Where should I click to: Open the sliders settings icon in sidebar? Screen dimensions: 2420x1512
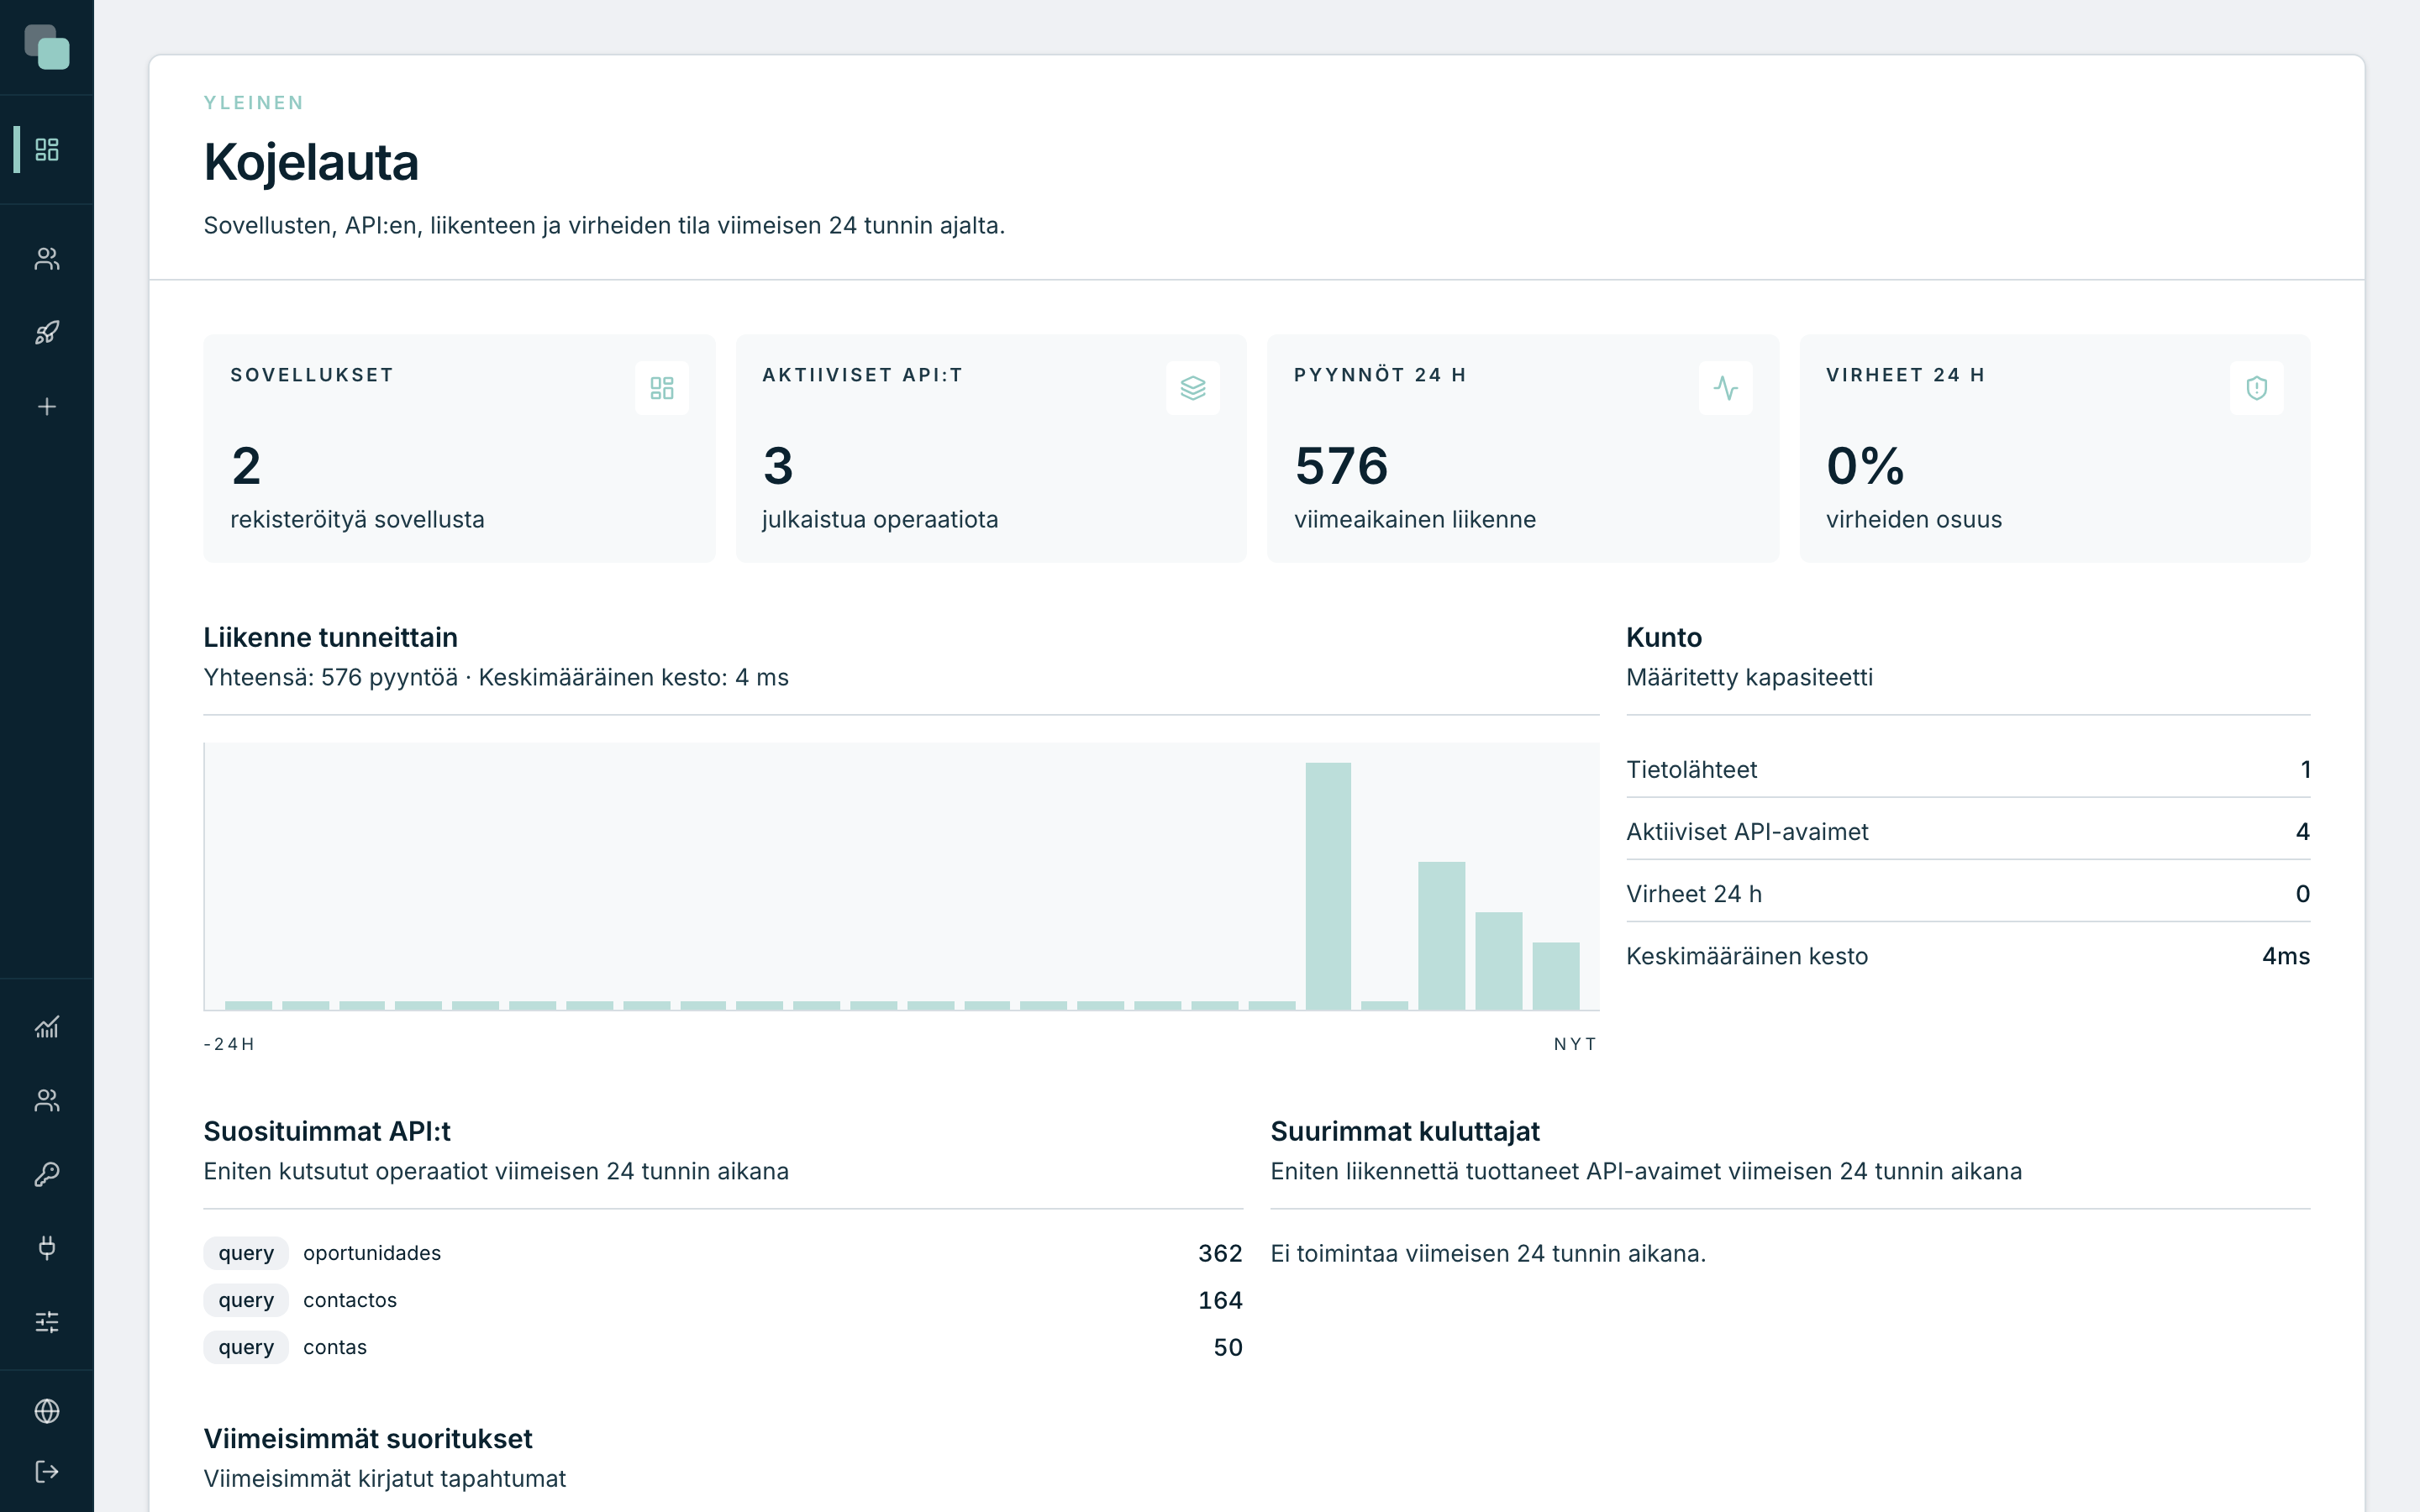click(x=47, y=1322)
